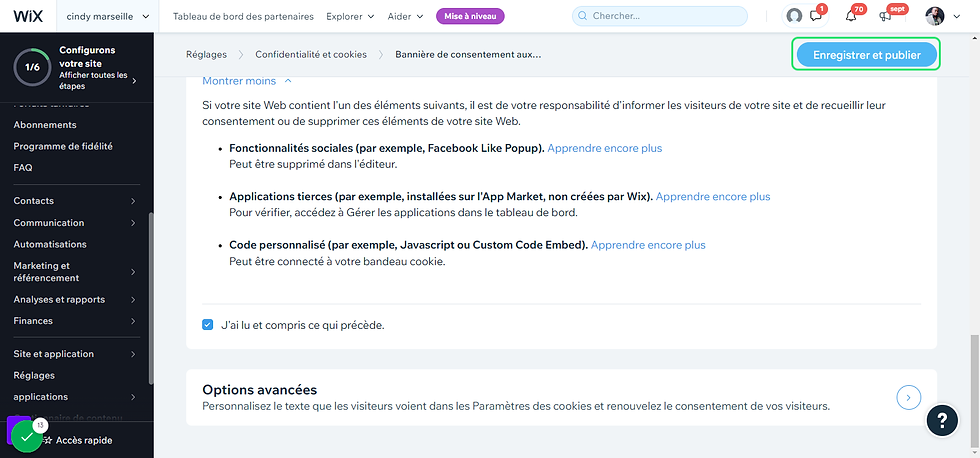
Task: Click Enregistrer et publier button
Action: click(x=867, y=55)
